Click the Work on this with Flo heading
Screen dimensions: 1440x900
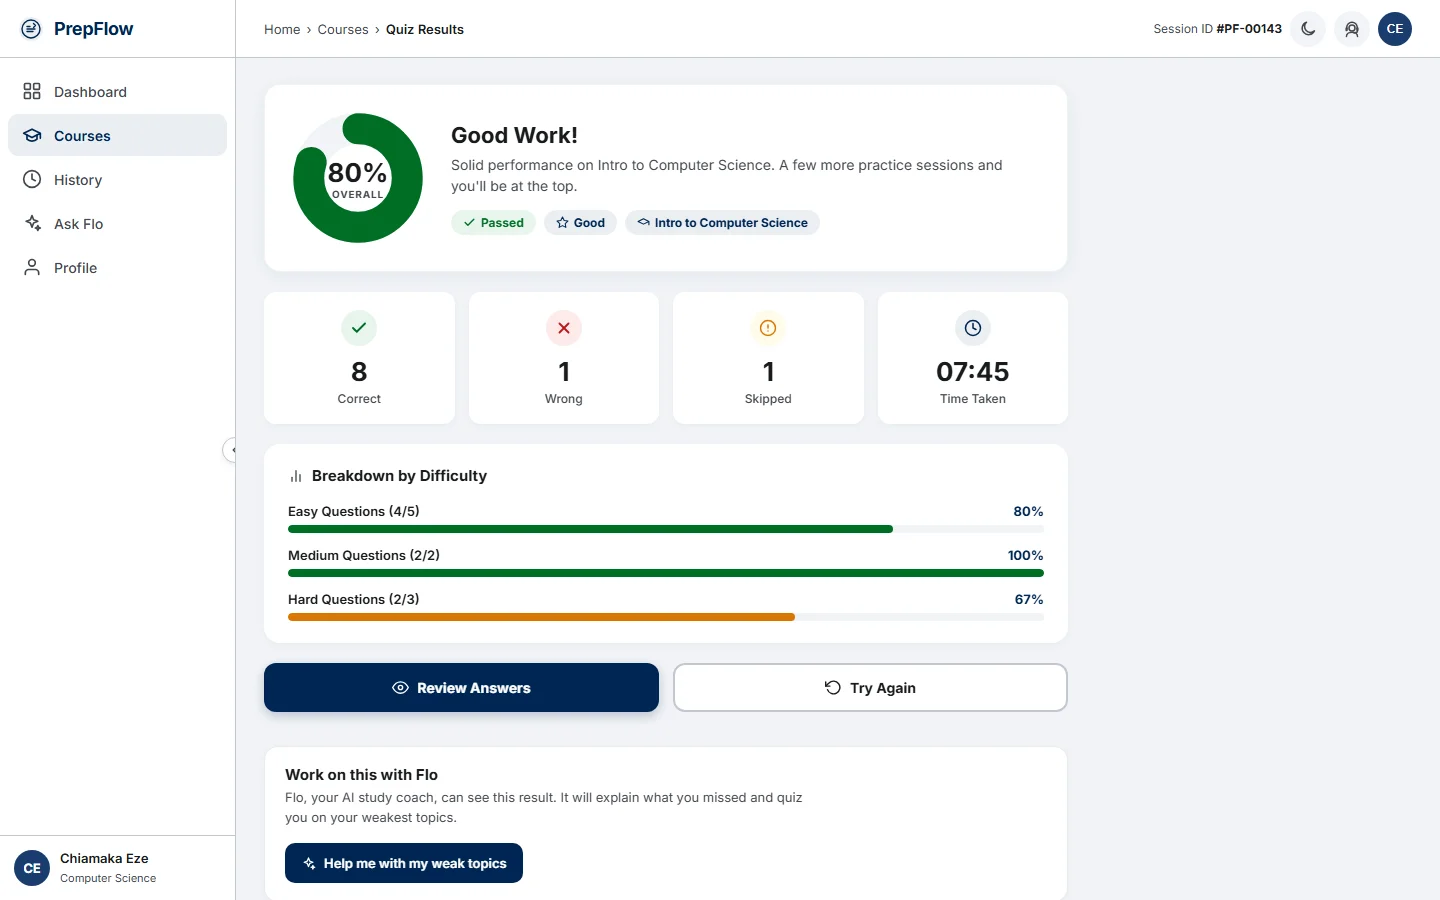[361, 775]
